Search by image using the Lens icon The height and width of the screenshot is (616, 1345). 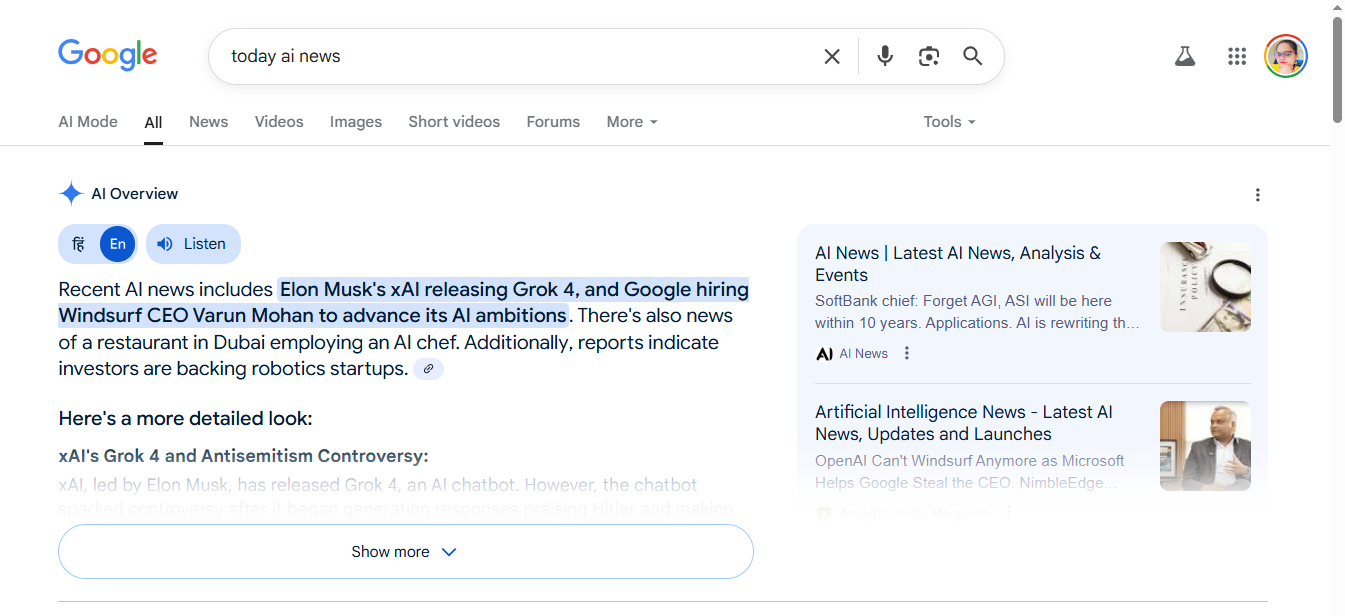(929, 56)
